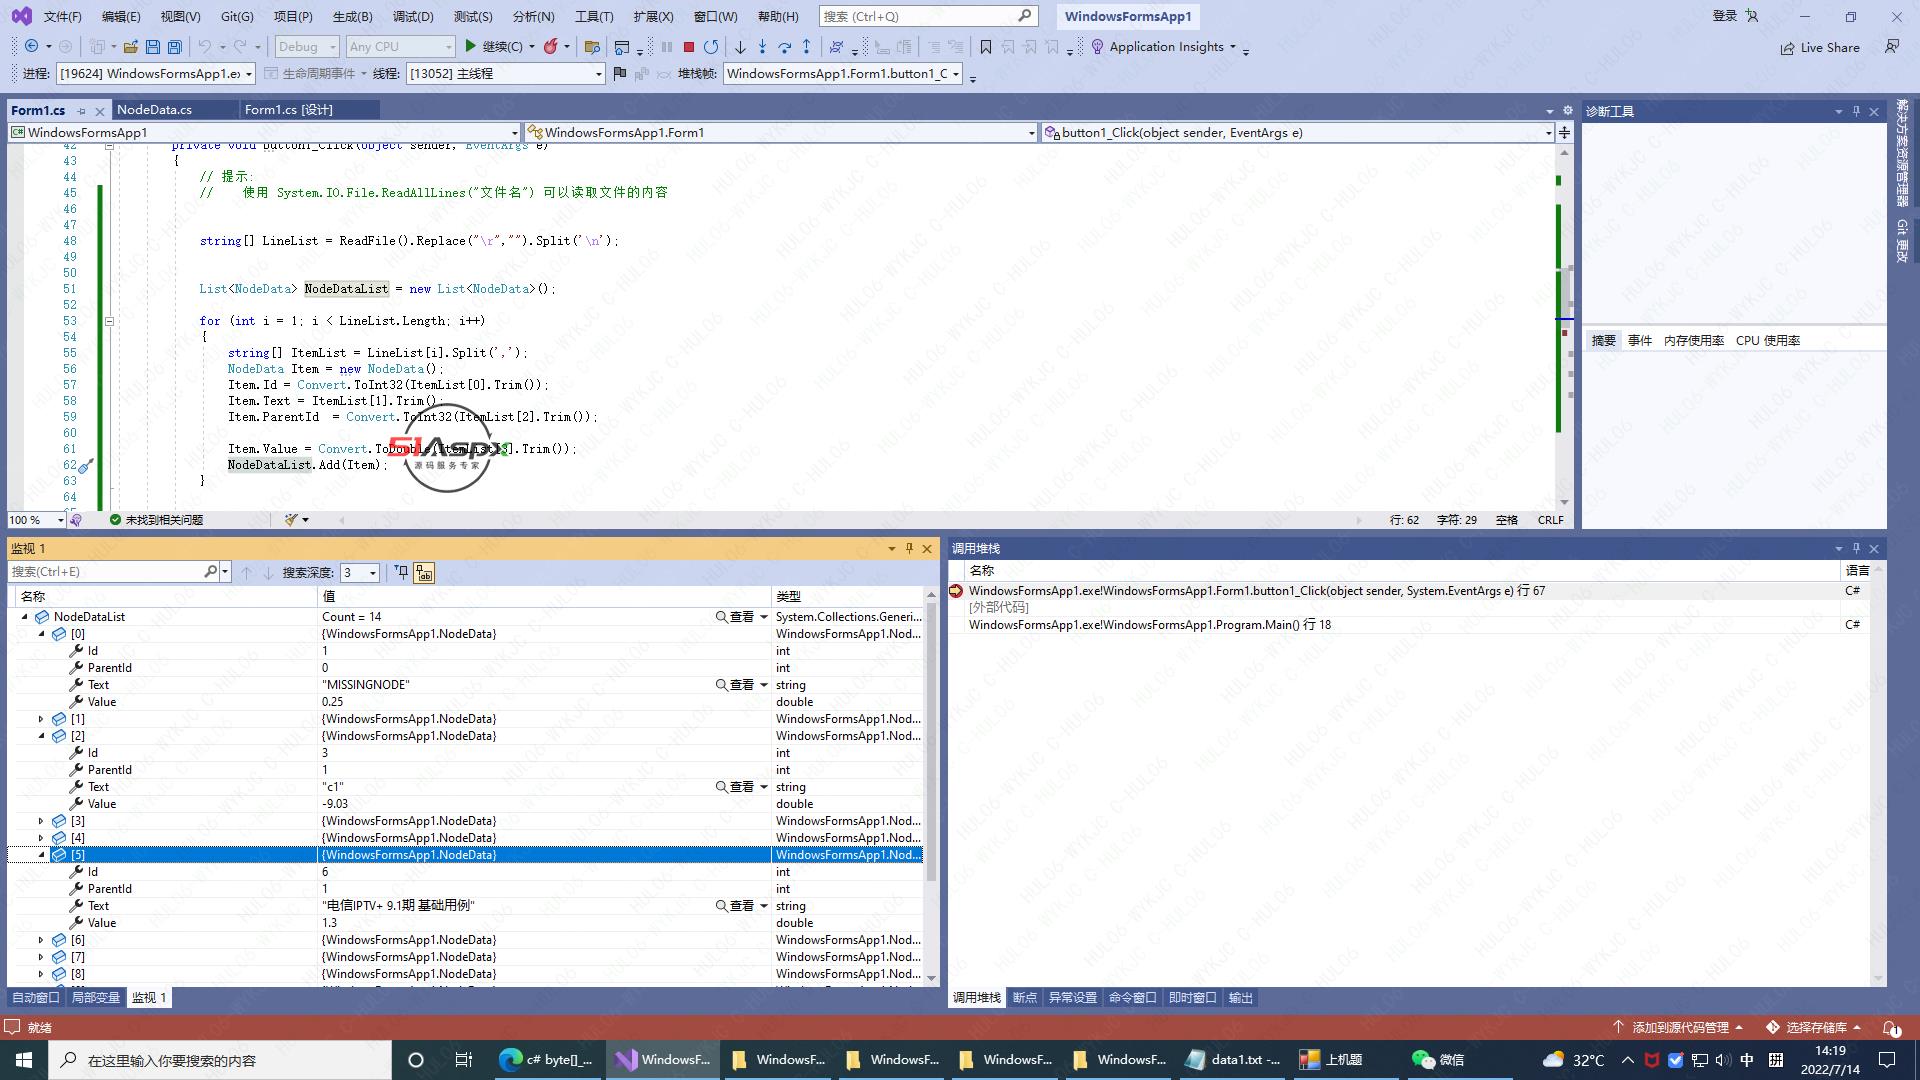Collapse the for loop code block

[x=109, y=321]
